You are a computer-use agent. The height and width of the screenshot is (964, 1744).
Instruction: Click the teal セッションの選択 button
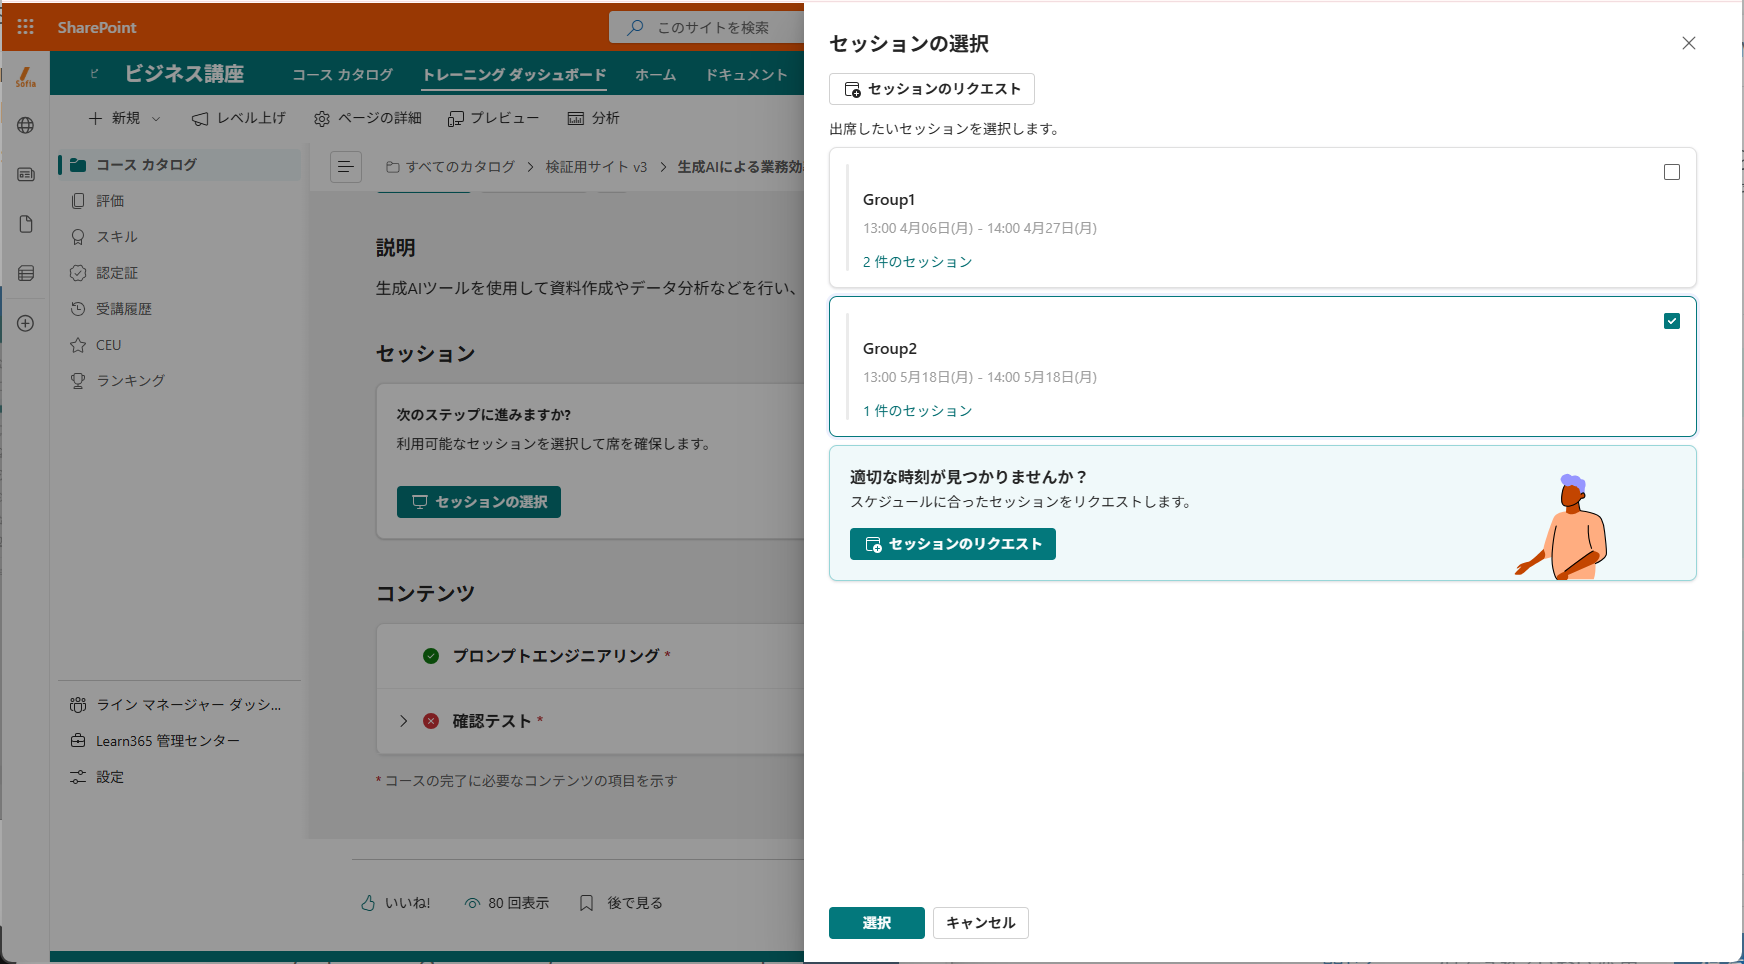tap(479, 502)
